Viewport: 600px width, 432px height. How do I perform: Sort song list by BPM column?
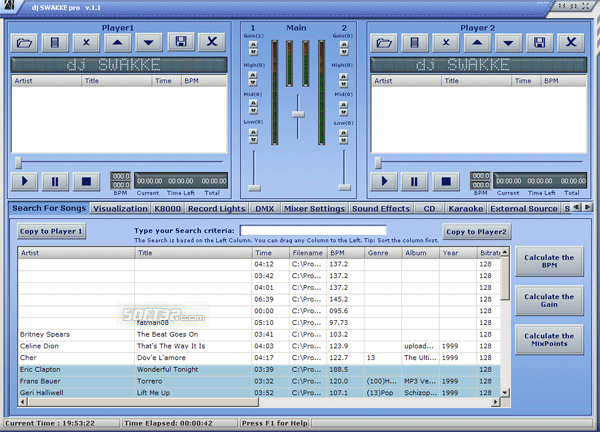(x=345, y=253)
